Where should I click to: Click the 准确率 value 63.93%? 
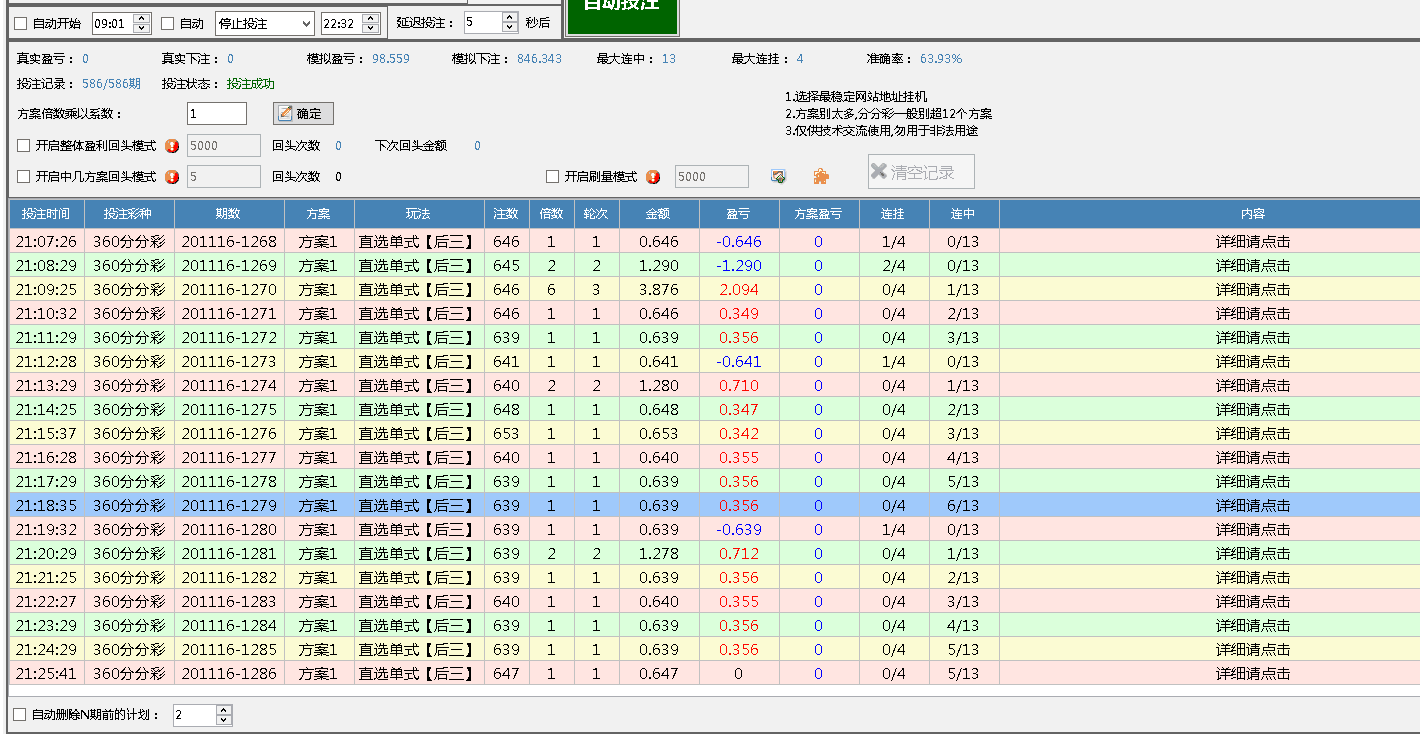click(941, 59)
